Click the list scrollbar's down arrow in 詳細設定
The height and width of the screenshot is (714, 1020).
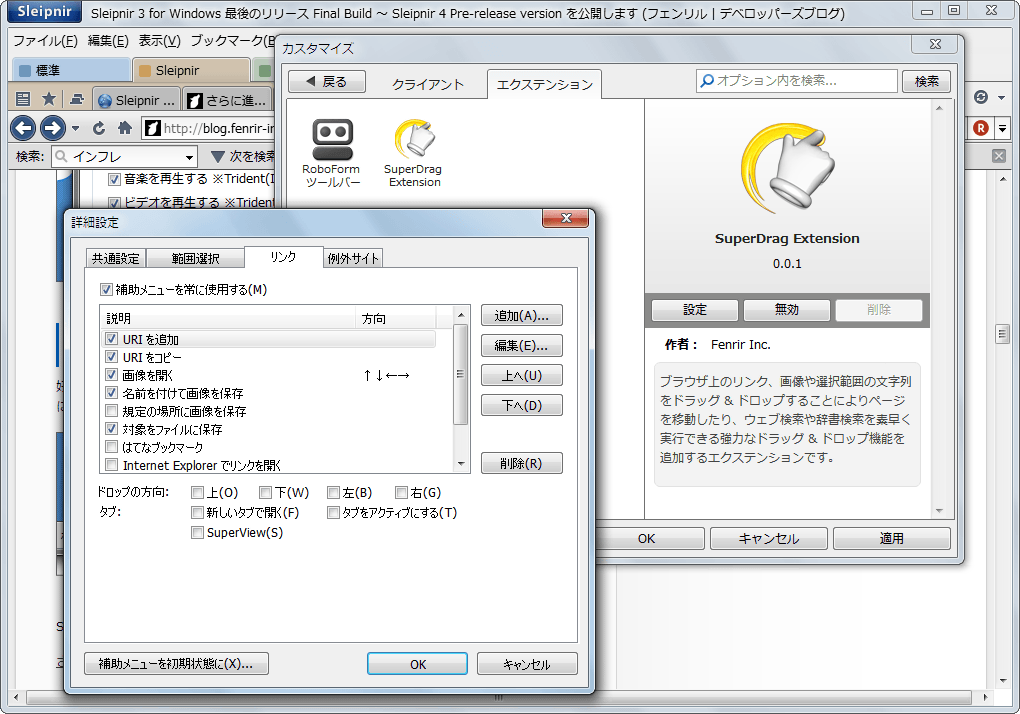461,464
